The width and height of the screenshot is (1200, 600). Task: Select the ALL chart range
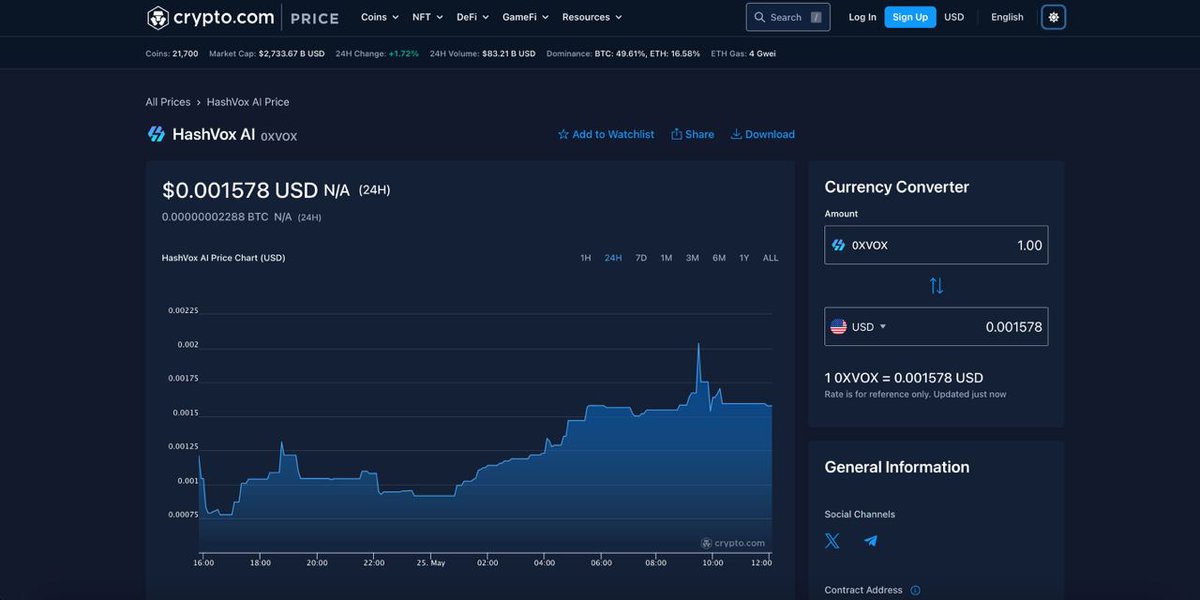pos(770,258)
